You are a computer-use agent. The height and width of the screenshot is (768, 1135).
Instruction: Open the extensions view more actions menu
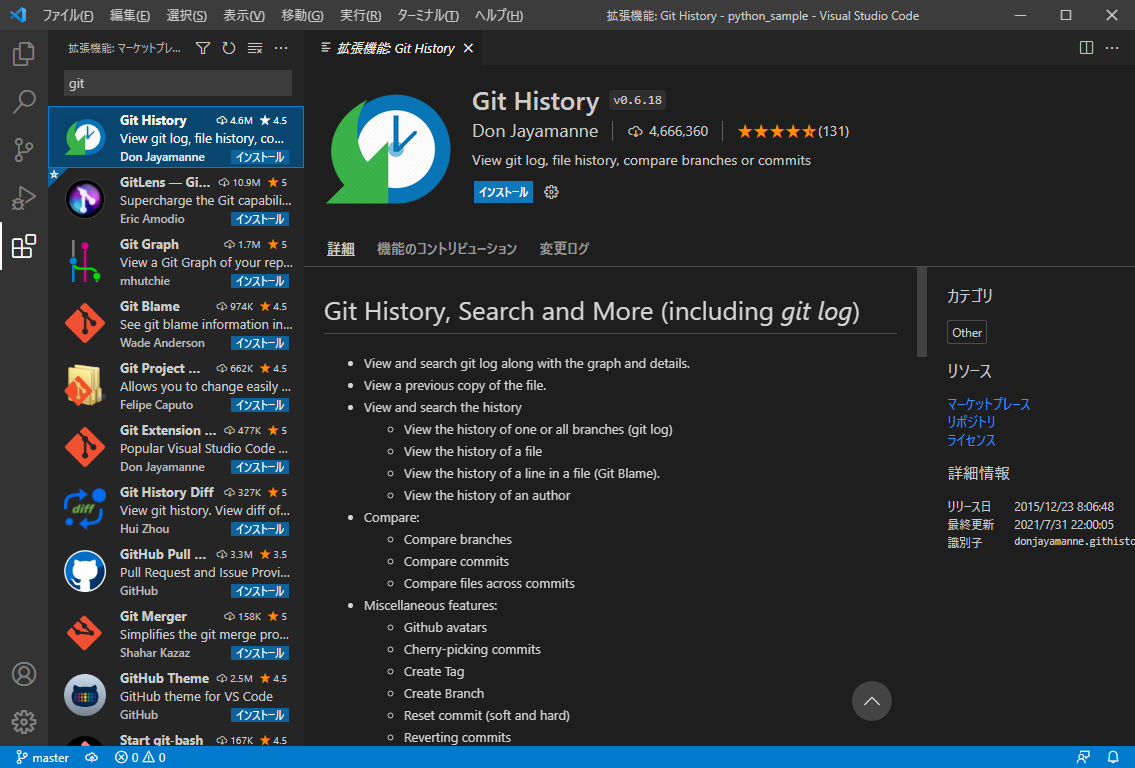click(281, 48)
